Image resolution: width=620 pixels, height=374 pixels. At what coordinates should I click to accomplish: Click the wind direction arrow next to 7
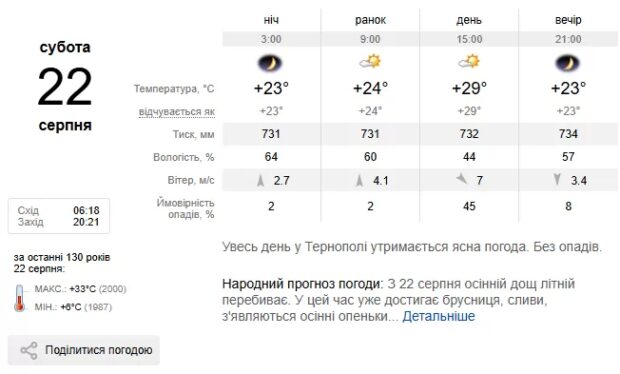pos(461,179)
